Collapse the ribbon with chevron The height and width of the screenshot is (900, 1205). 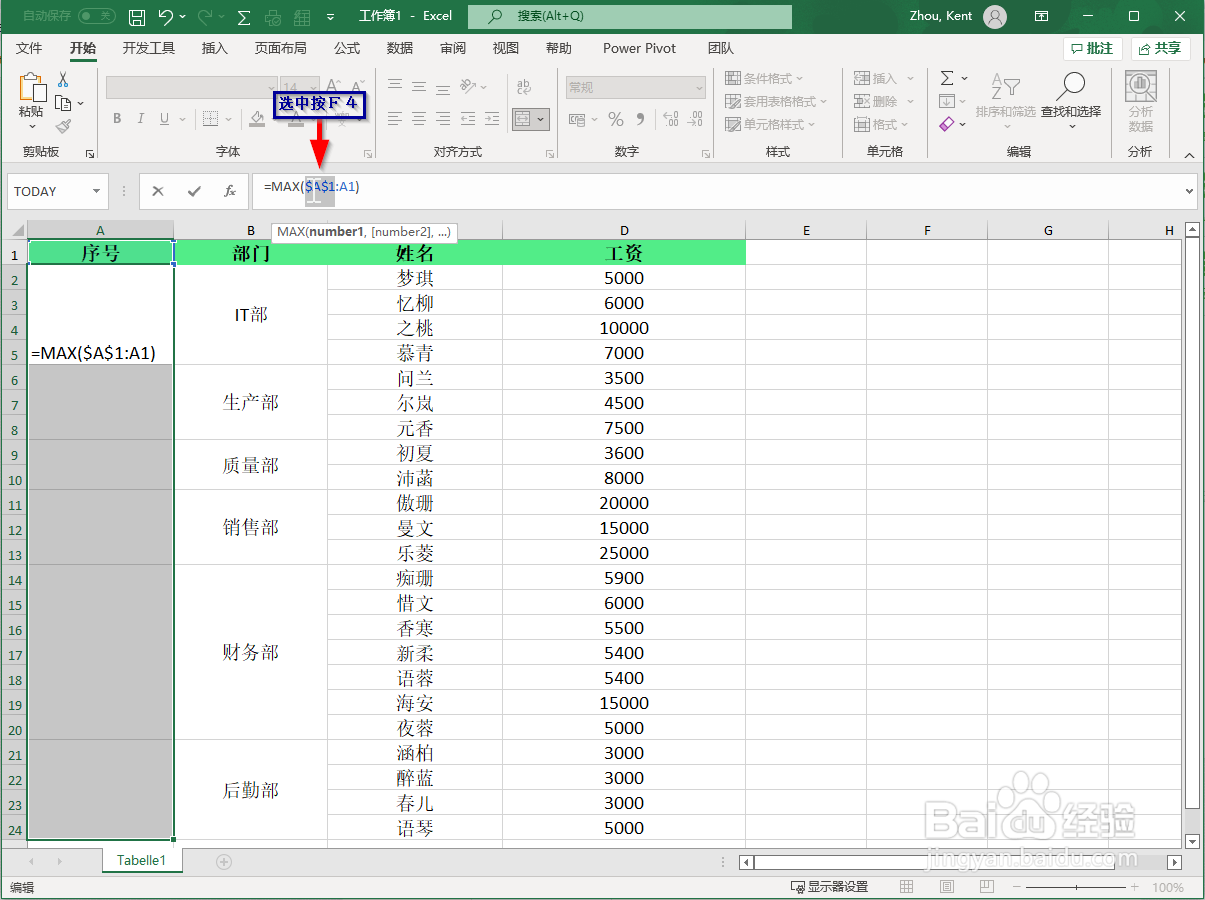click(1188, 154)
